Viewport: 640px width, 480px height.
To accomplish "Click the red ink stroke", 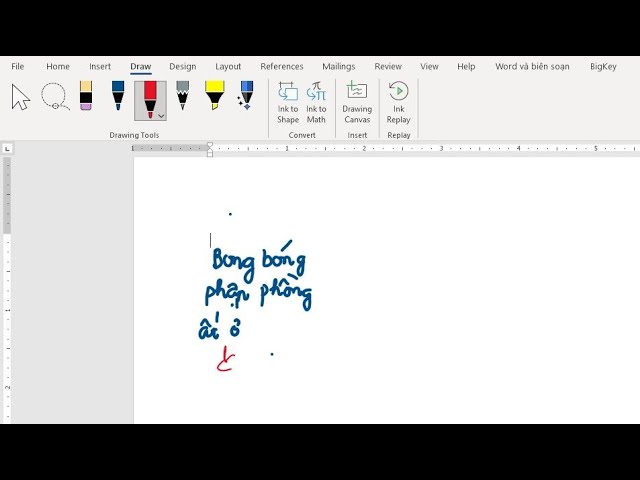I will coord(226,359).
